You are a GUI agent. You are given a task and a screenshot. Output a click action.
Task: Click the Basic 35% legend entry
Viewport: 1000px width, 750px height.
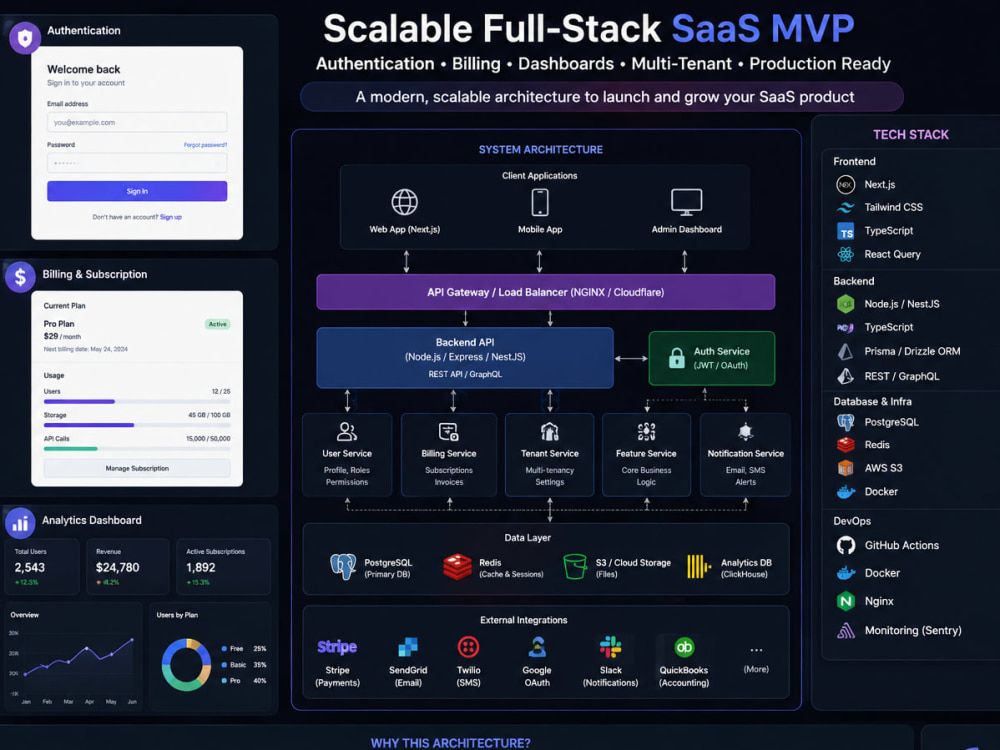(x=244, y=665)
